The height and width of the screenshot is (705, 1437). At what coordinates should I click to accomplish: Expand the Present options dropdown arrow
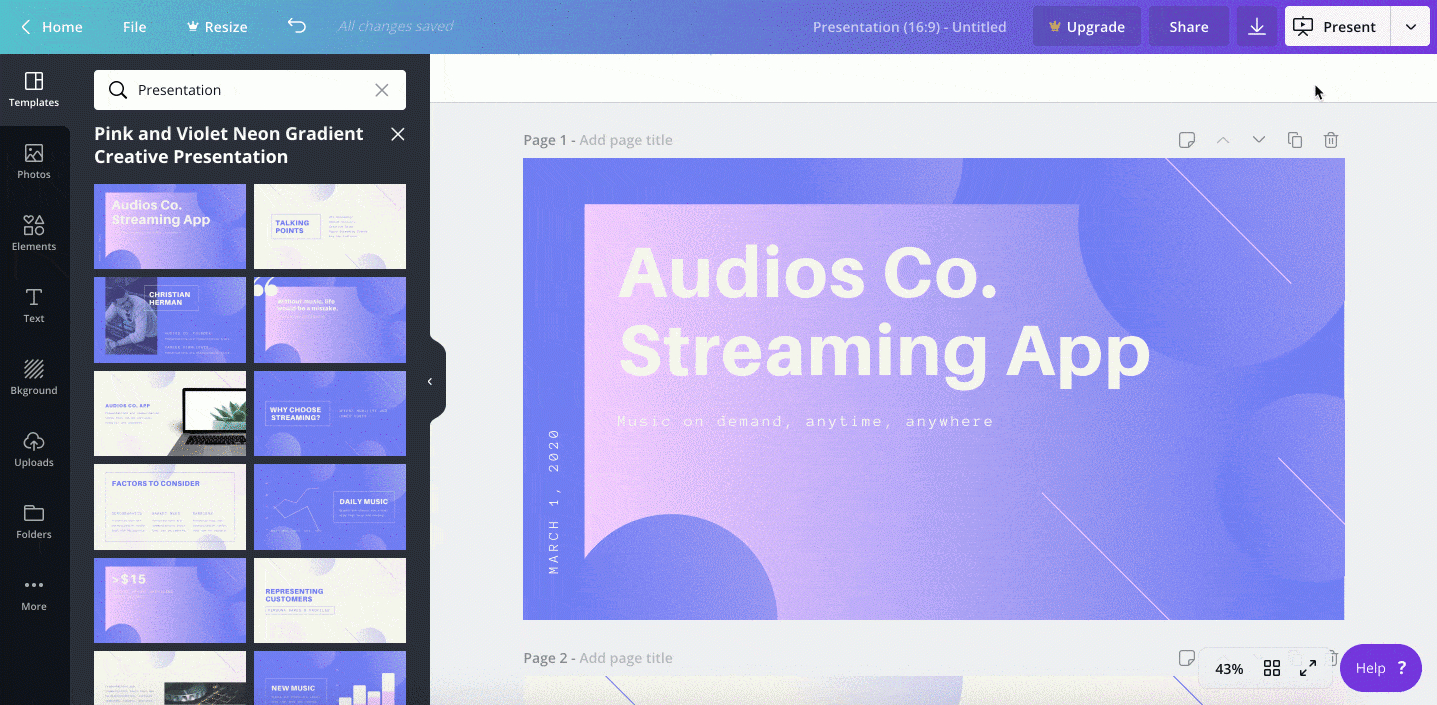click(x=1410, y=27)
